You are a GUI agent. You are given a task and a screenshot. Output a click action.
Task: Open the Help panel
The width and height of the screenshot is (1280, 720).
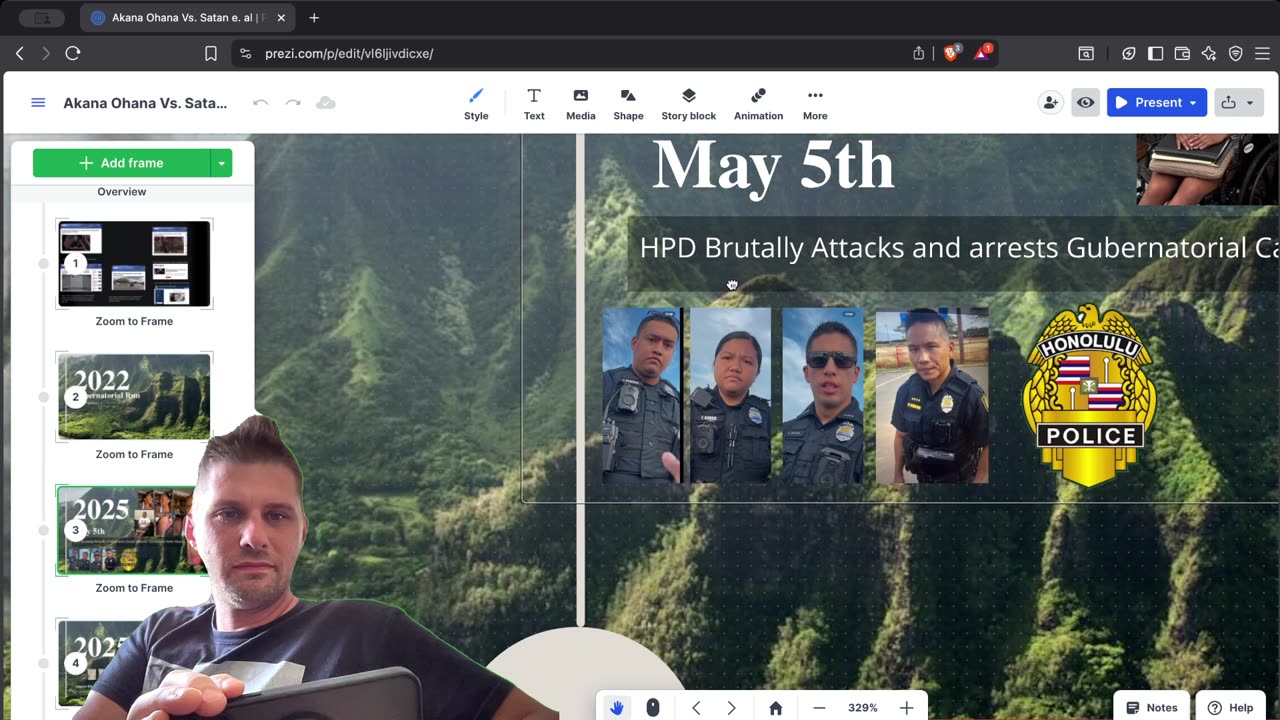1230,707
